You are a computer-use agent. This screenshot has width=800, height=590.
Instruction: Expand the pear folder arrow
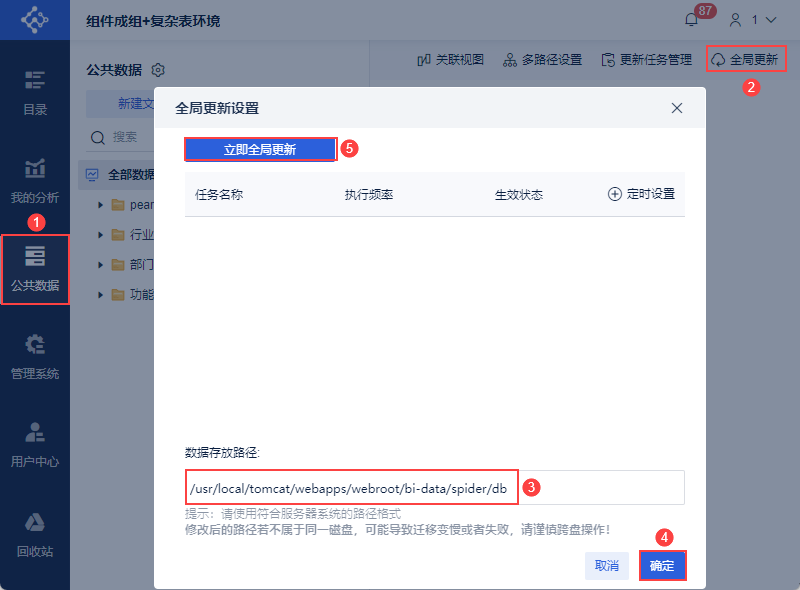coord(101,205)
